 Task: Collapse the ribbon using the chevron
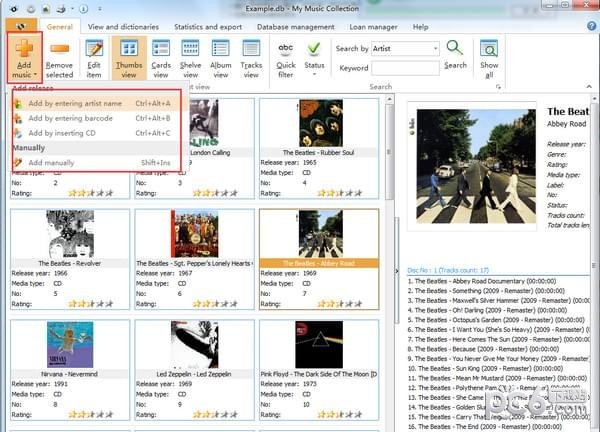589,86
